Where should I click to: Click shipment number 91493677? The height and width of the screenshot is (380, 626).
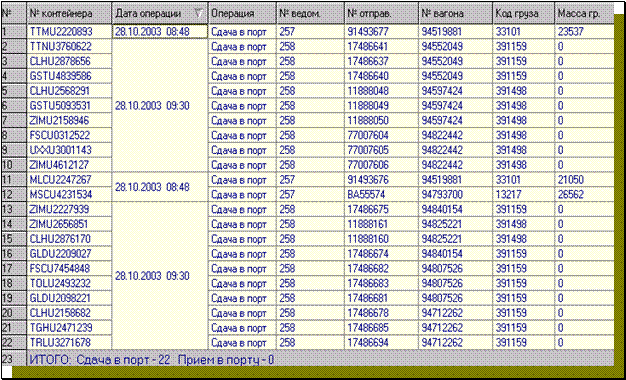click(x=368, y=32)
